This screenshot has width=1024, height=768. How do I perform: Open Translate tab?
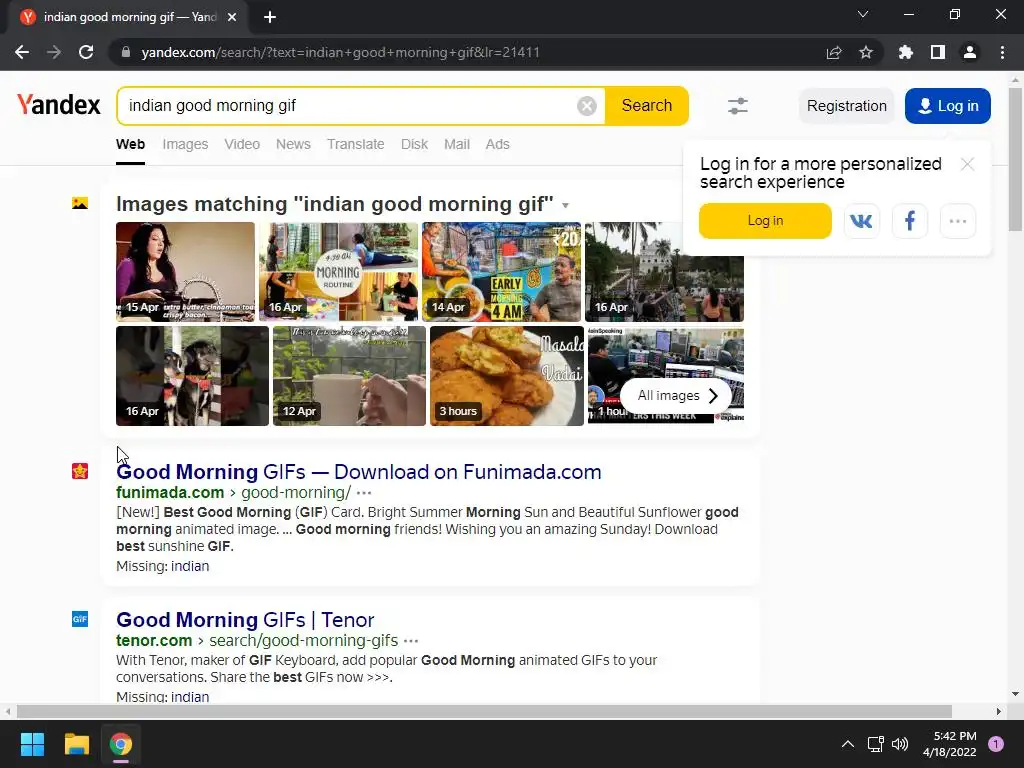356,144
